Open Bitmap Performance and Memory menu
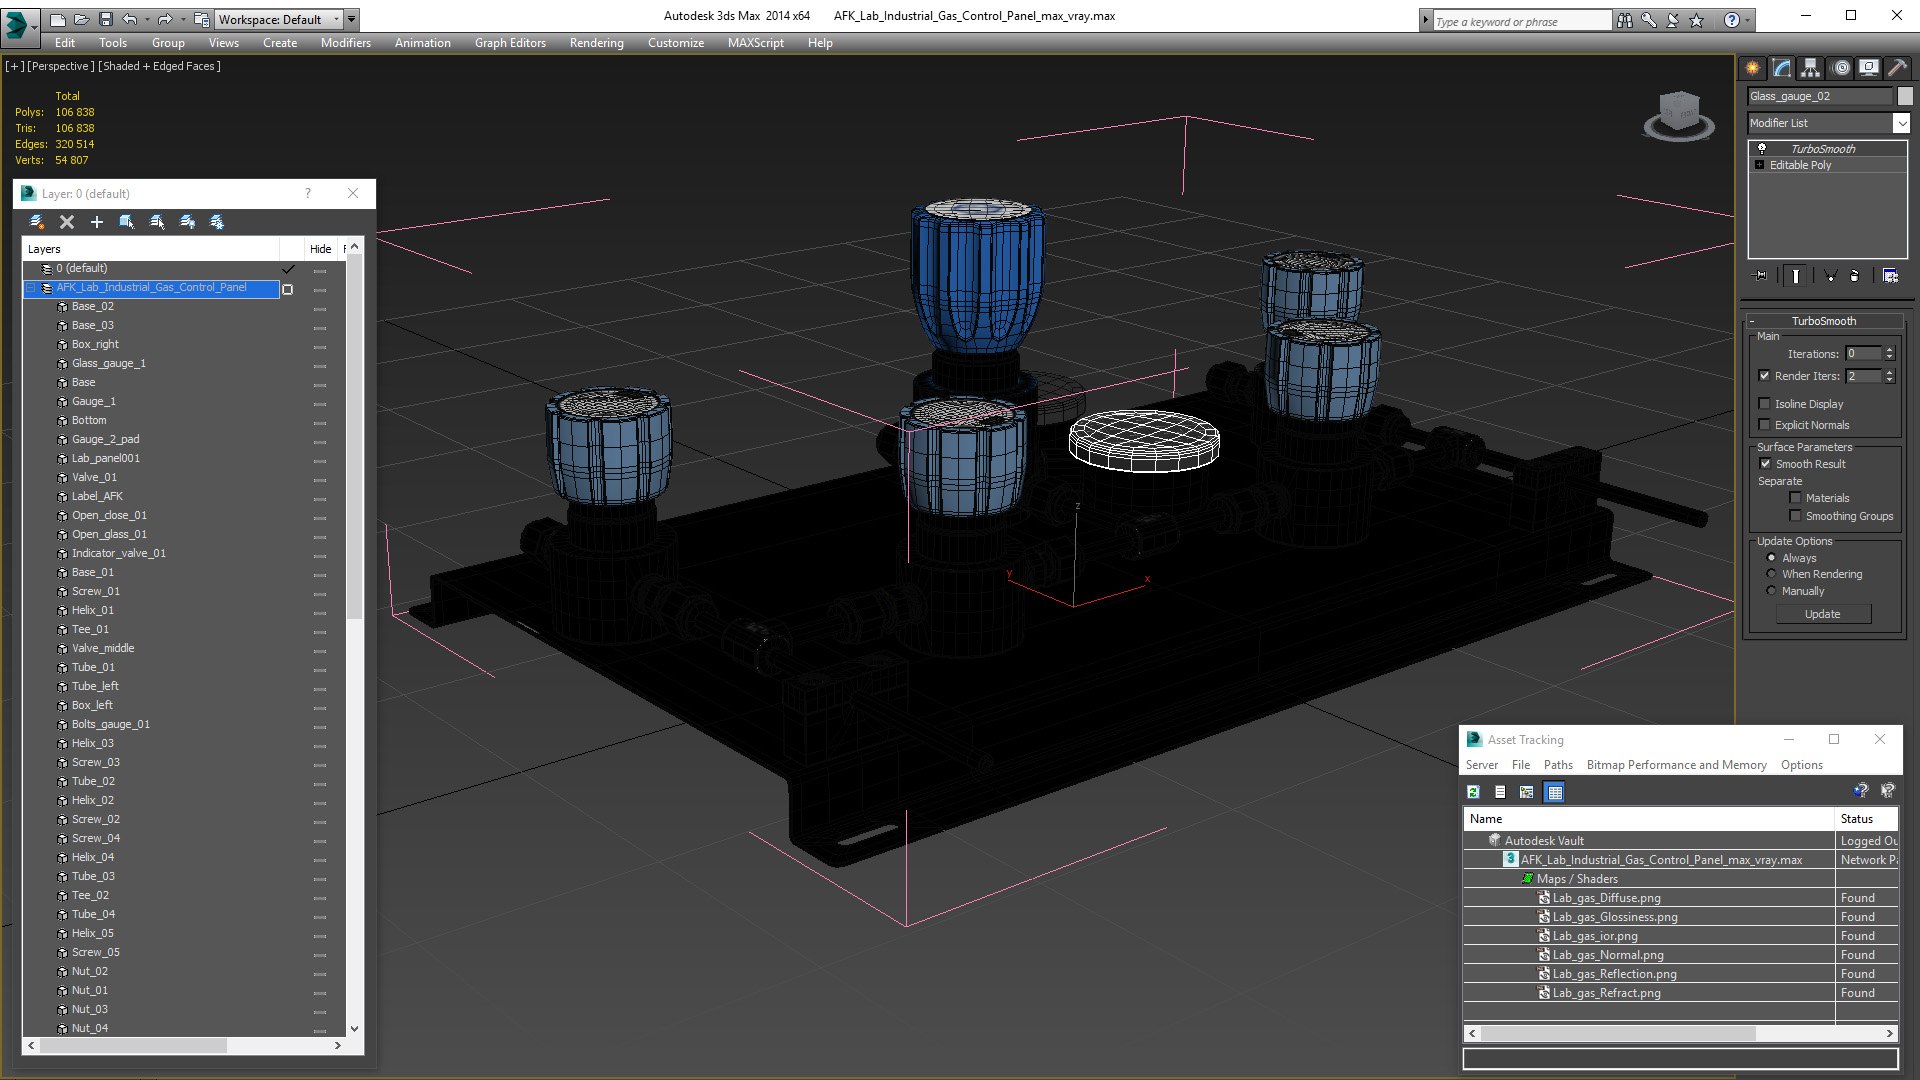Screen dimensions: 1920x1080 point(1676,765)
